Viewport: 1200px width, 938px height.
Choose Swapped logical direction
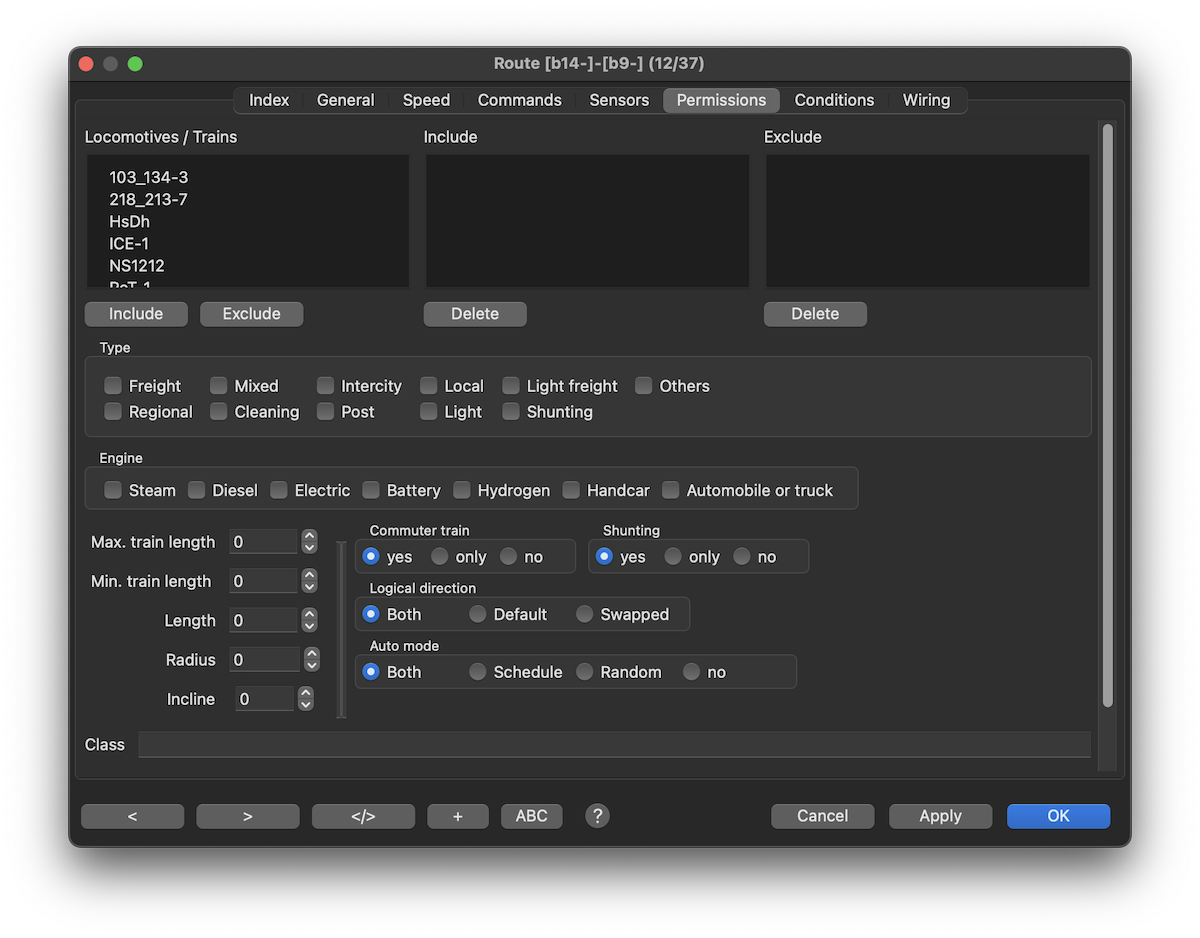point(584,614)
